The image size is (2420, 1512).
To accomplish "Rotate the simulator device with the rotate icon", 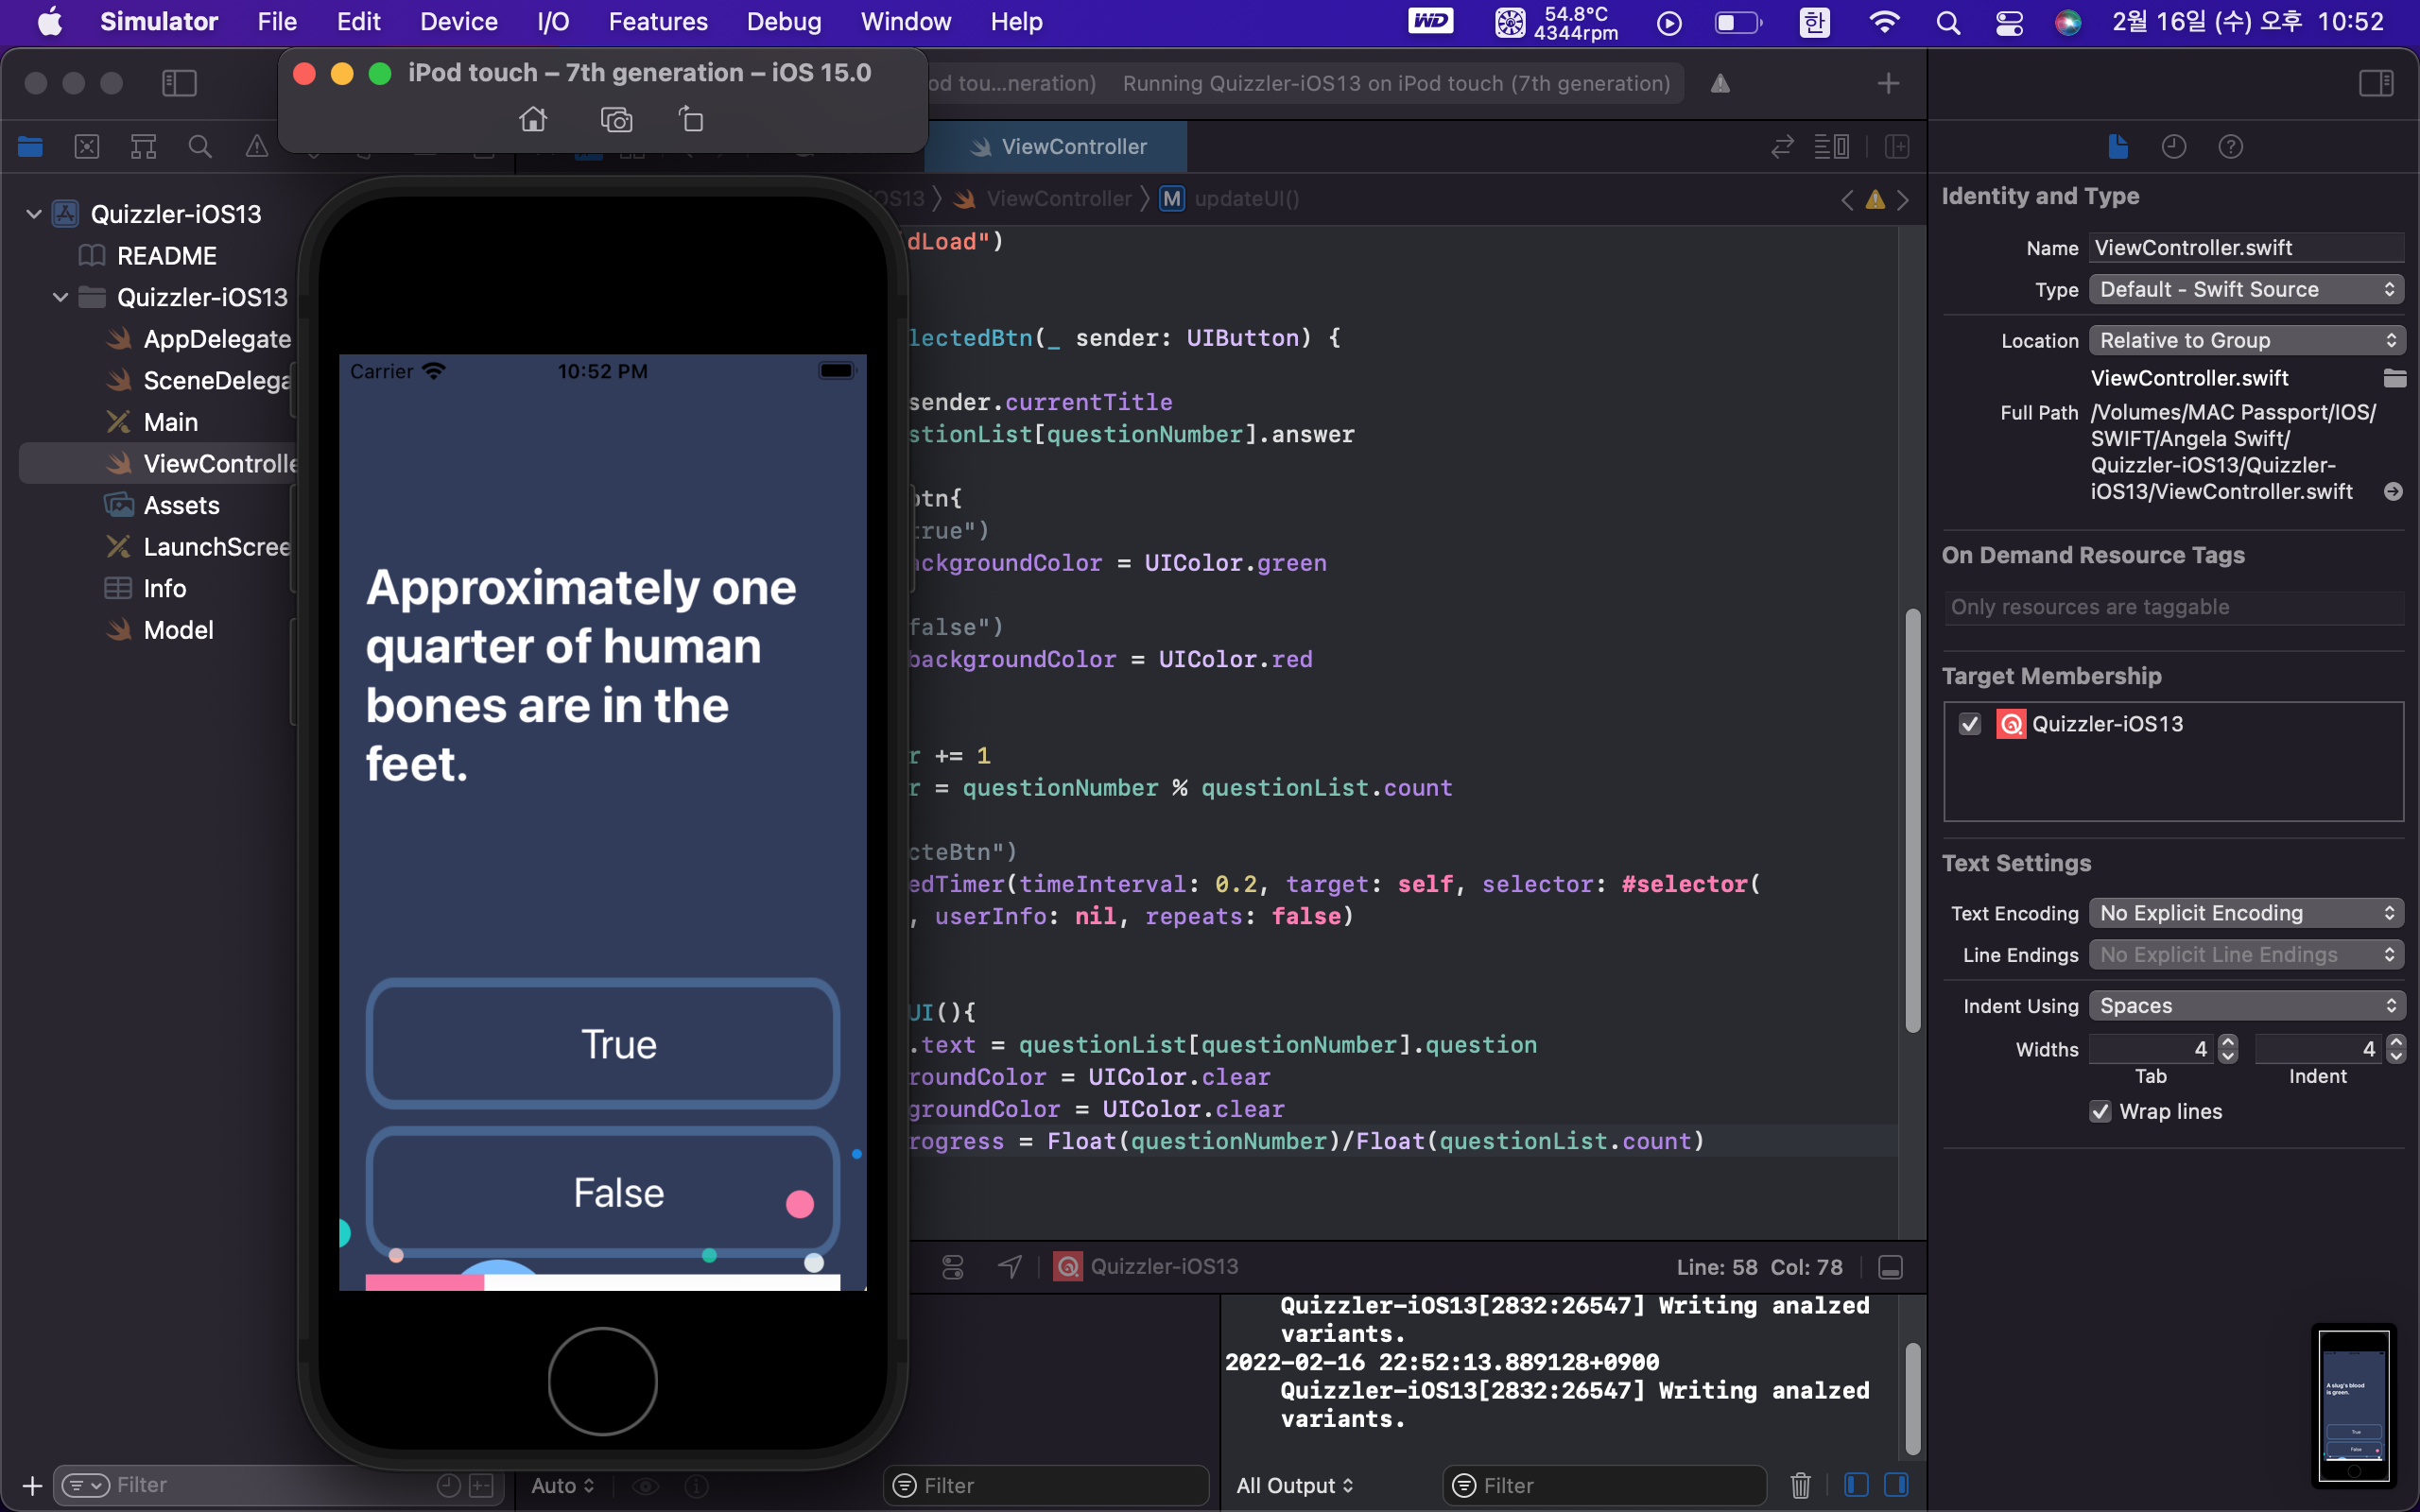I will (x=691, y=120).
